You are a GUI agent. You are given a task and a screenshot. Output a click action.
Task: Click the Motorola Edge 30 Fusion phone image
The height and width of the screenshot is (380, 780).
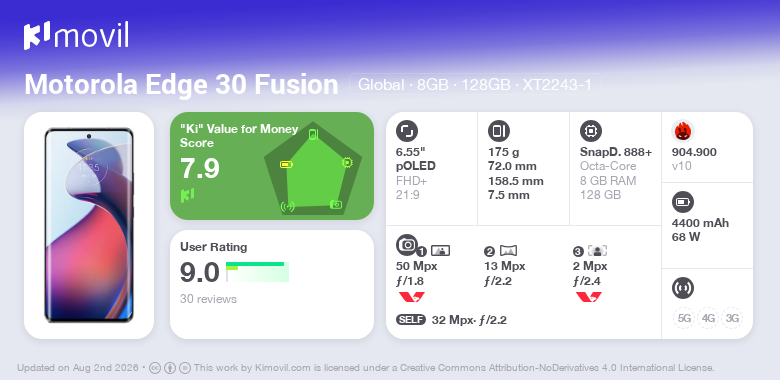89,225
